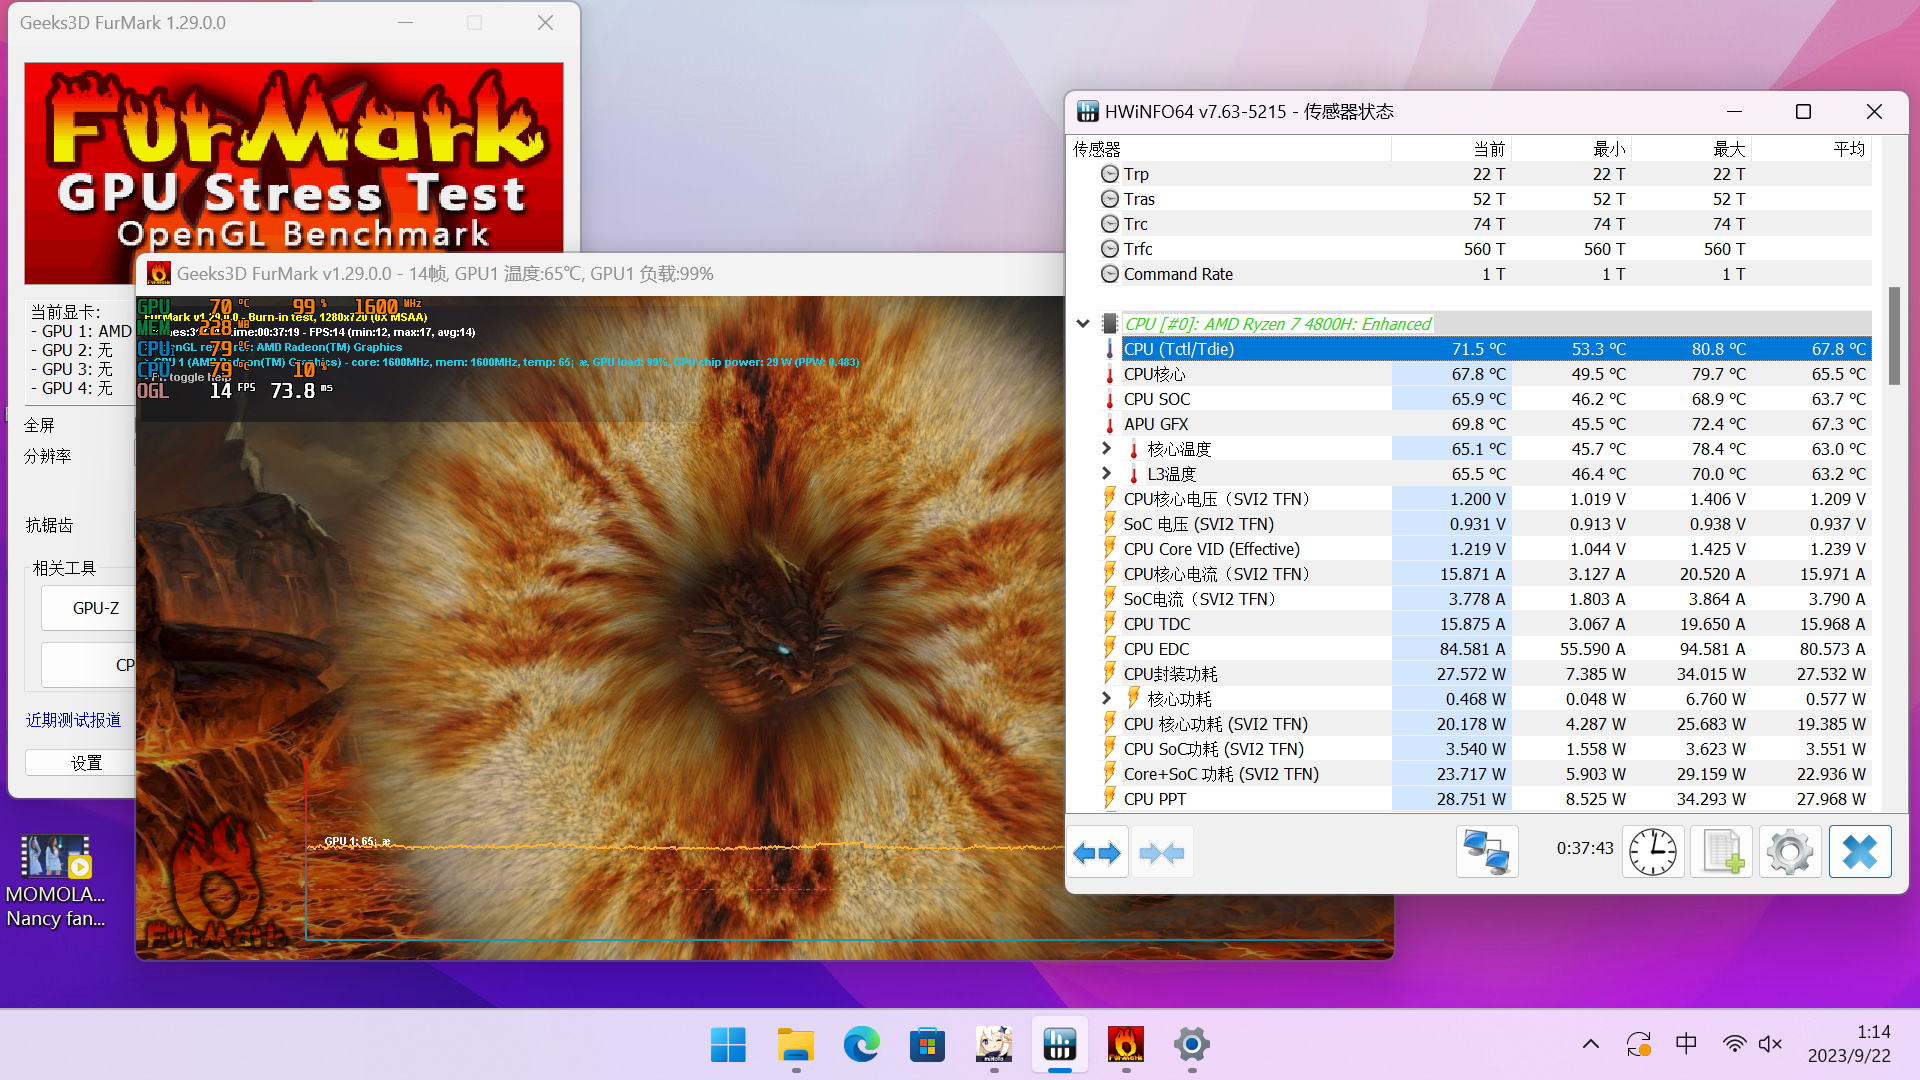Screen dimensions: 1920x1080
Task: Select the CPU SOC row
Action: pos(1486,399)
